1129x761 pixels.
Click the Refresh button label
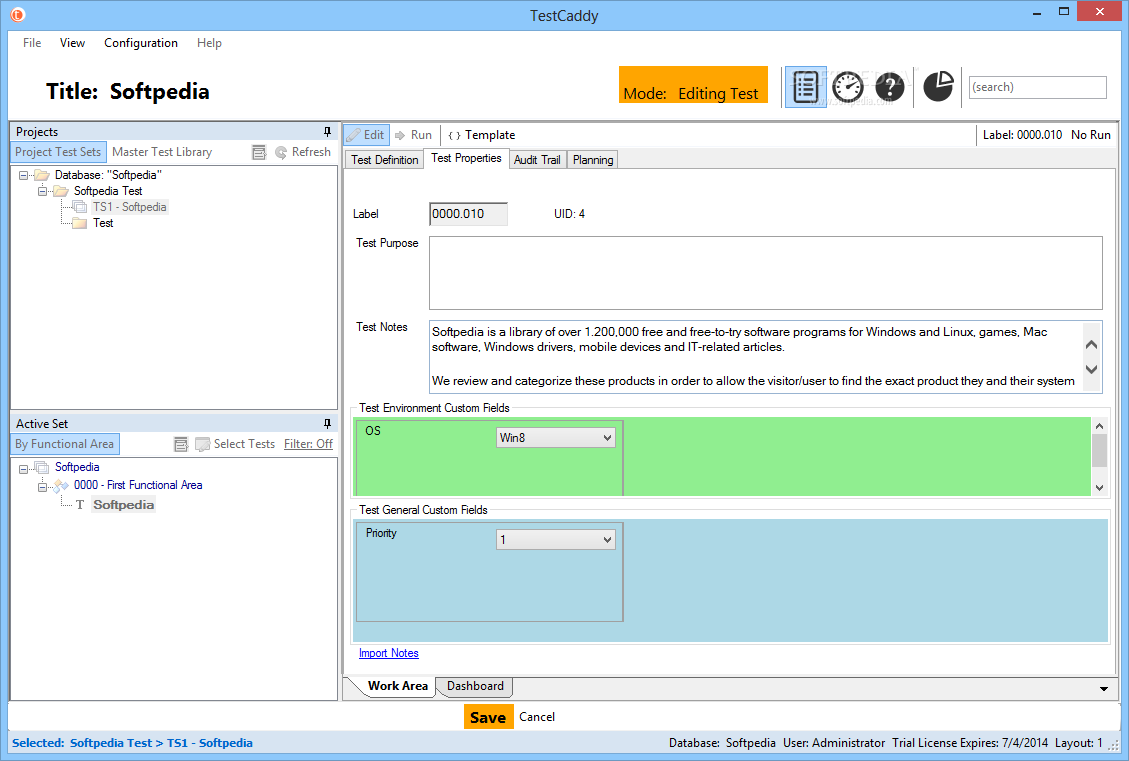(311, 152)
